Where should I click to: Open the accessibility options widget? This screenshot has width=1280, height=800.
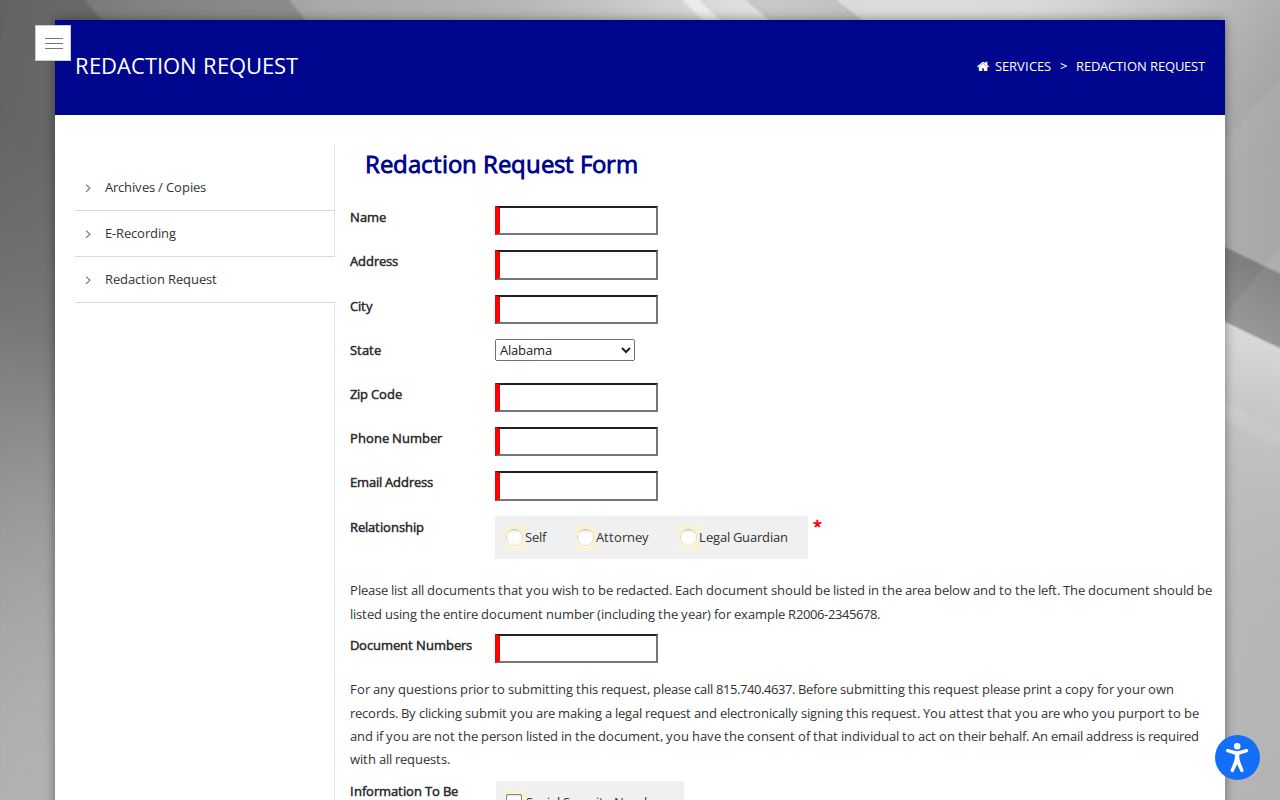click(1237, 757)
